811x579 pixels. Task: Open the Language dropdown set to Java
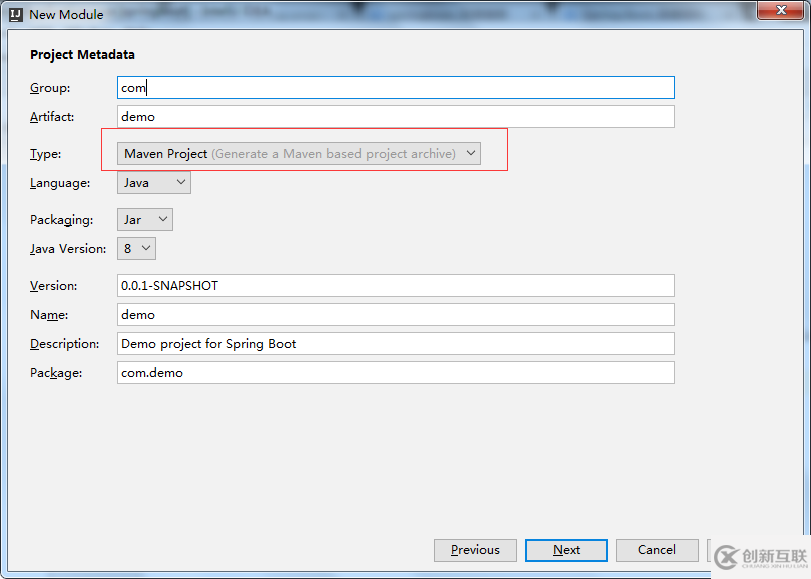pyautogui.click(x=154, y=183)
